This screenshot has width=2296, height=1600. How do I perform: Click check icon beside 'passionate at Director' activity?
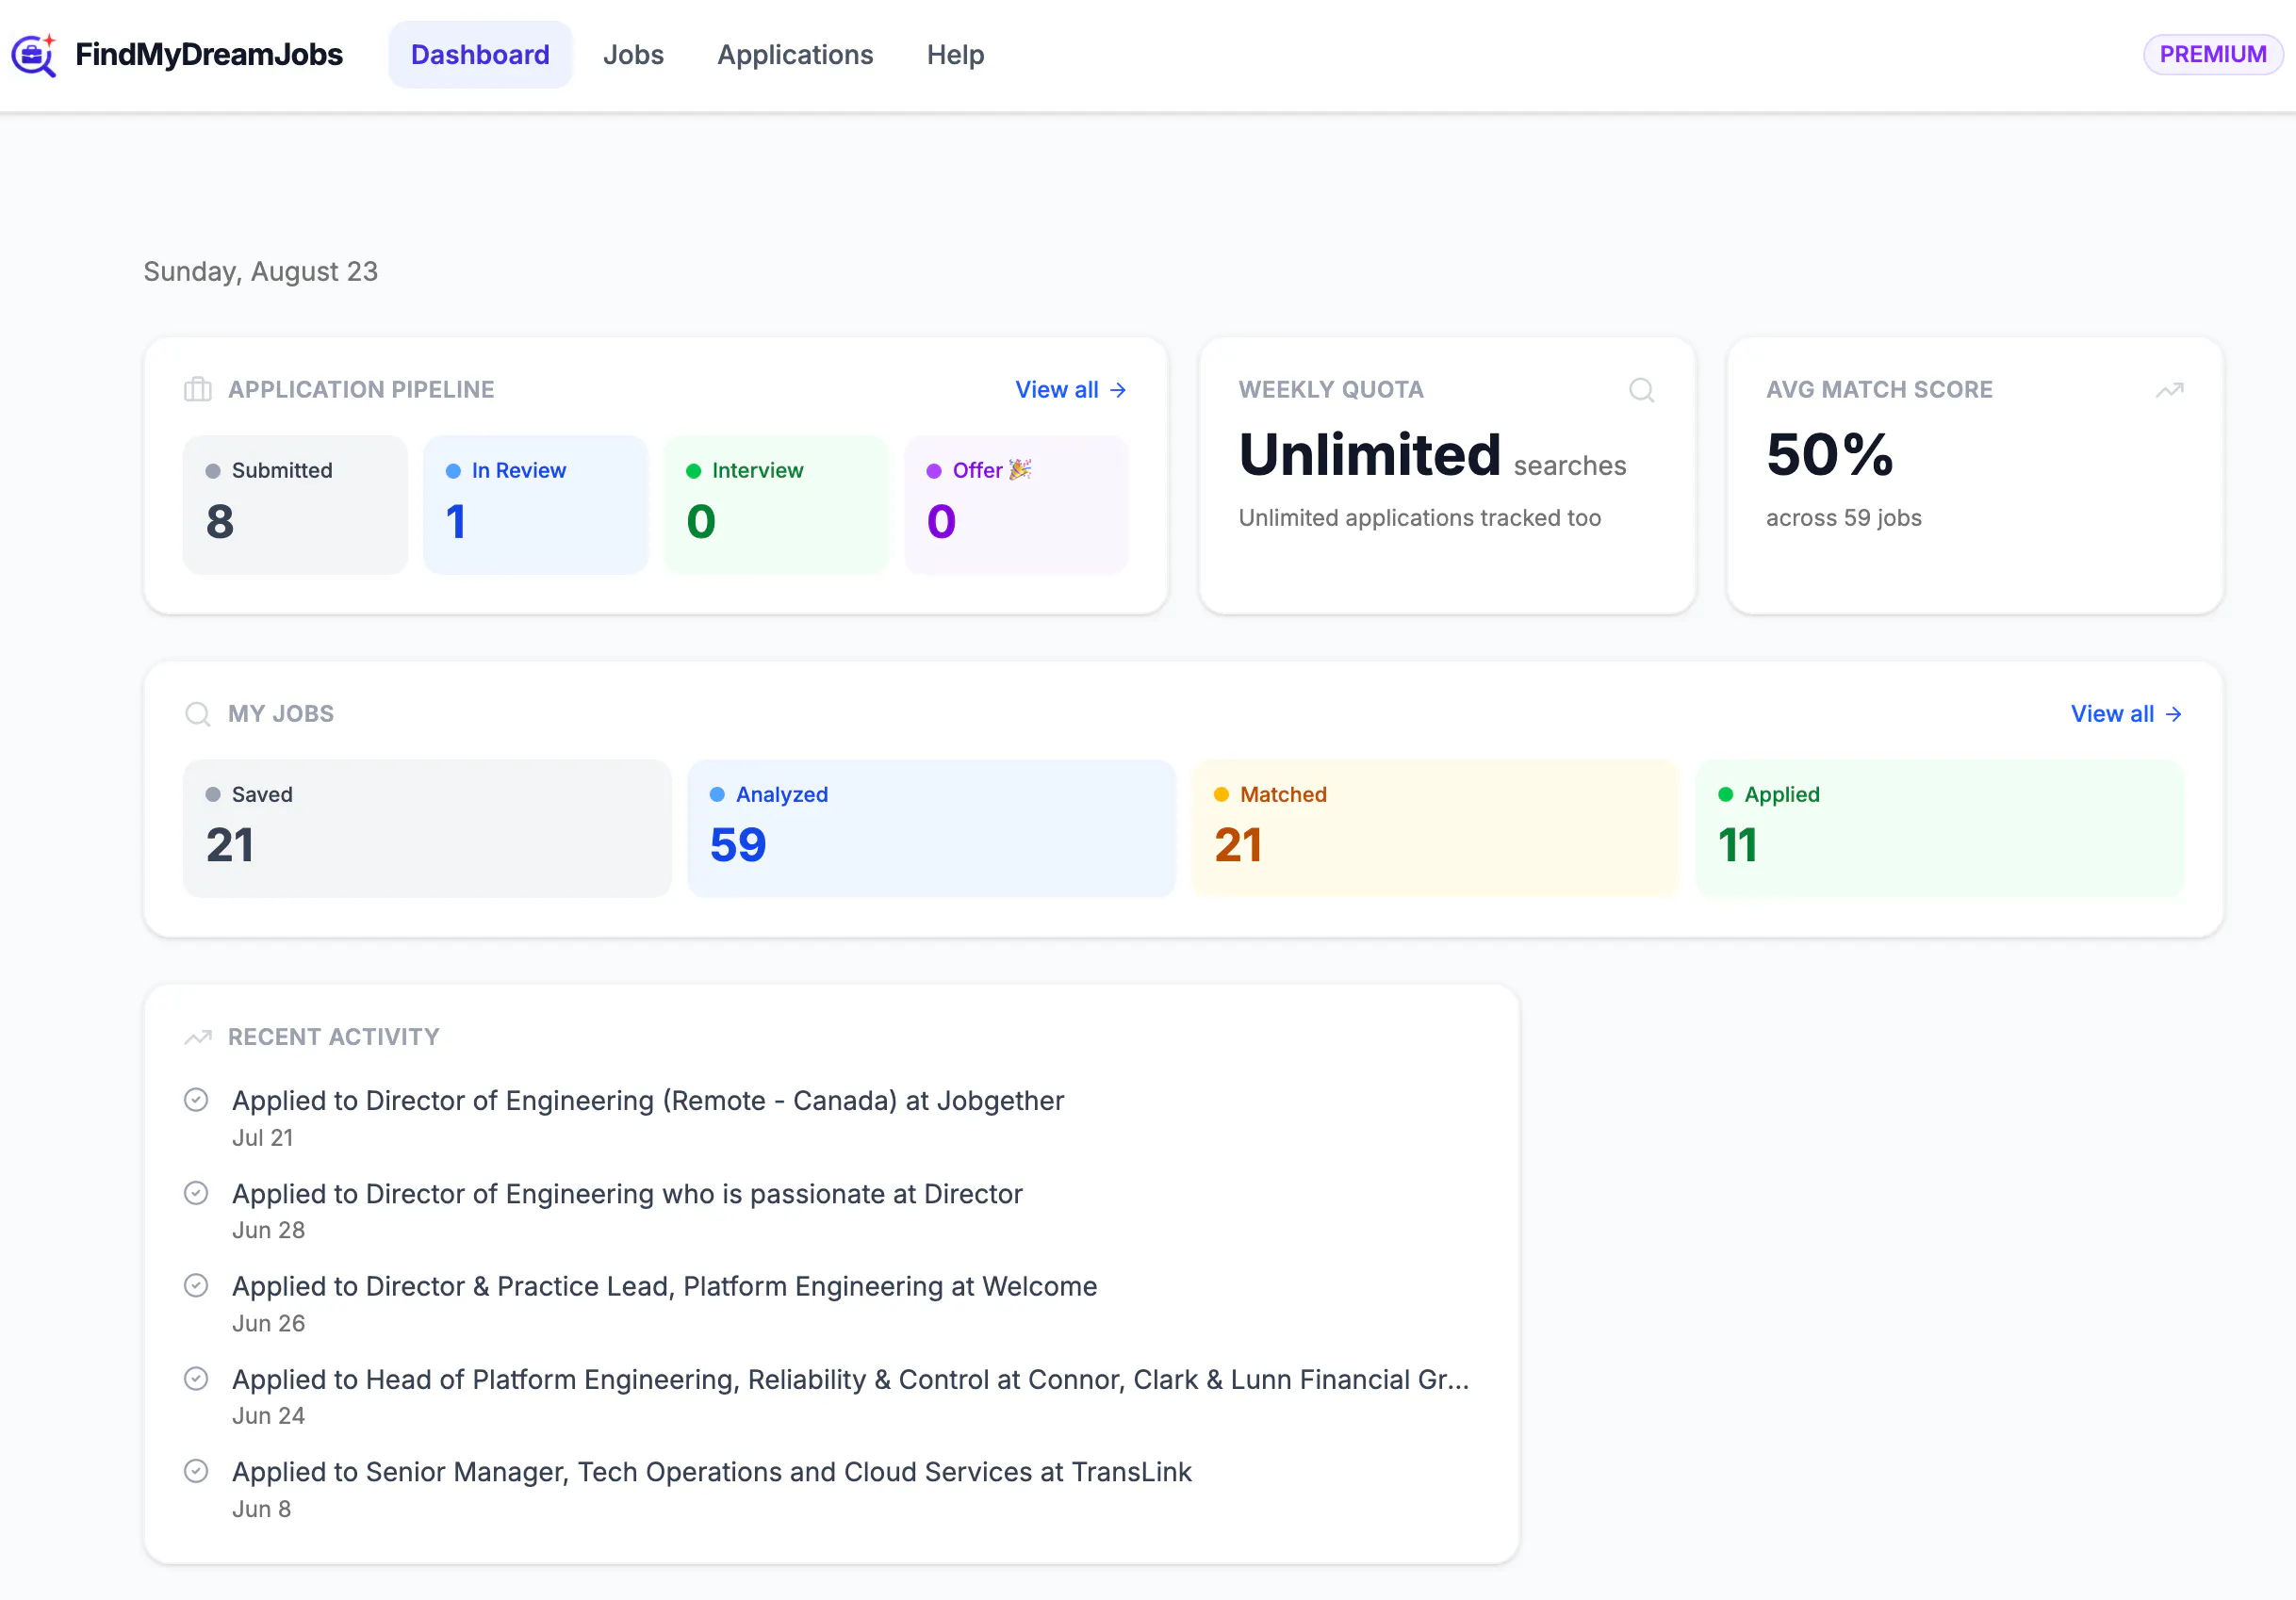tap(196, 1193)
